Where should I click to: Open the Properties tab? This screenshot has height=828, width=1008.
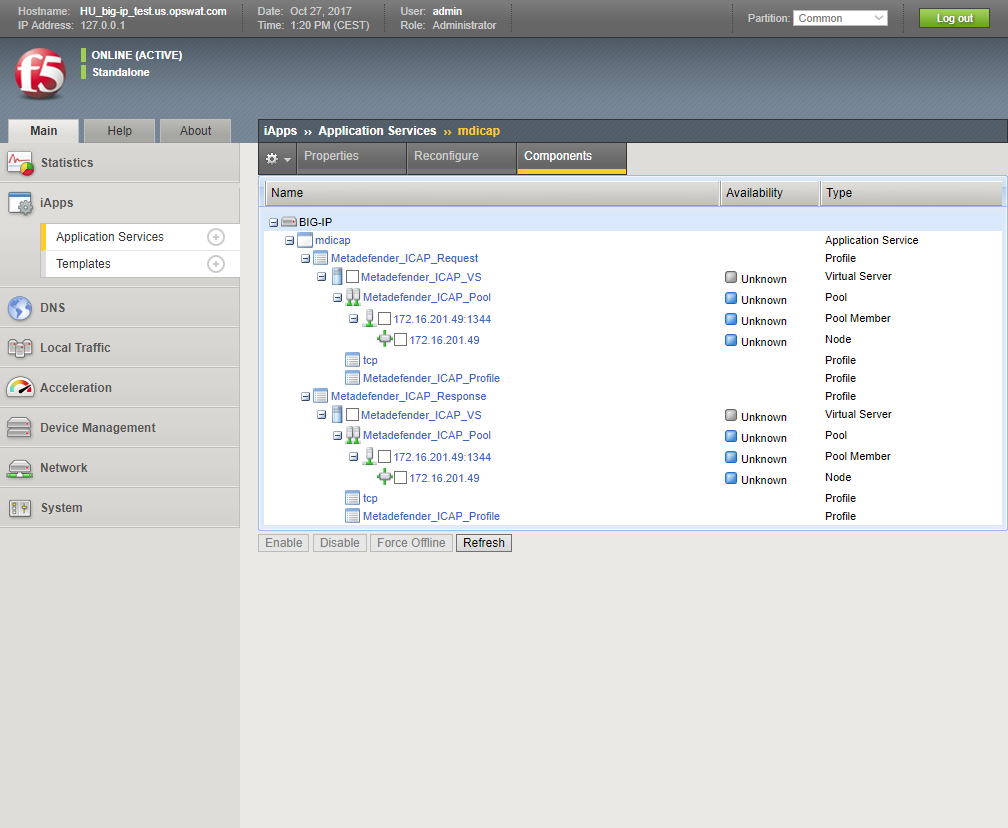click(351, 158)
